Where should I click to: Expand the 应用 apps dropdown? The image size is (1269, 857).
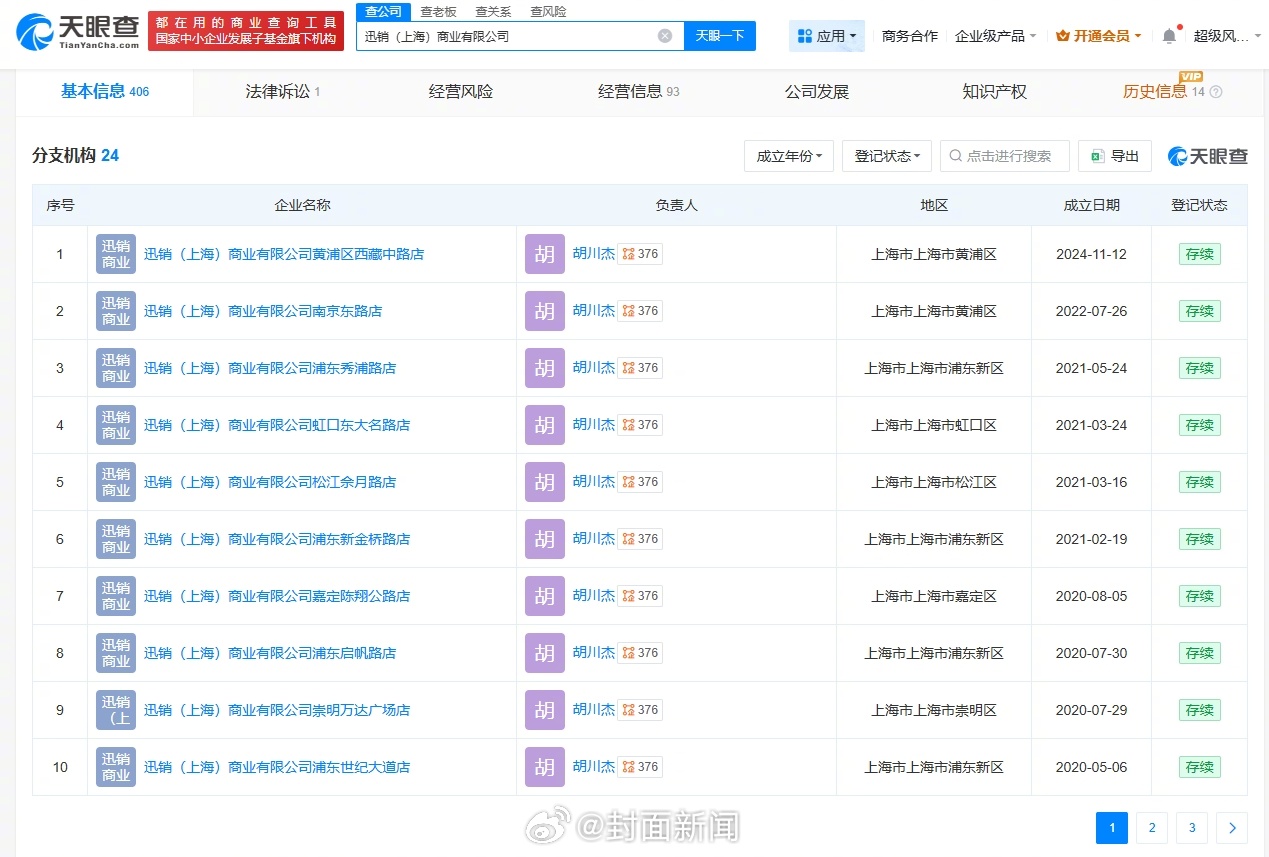pos(826,36)
